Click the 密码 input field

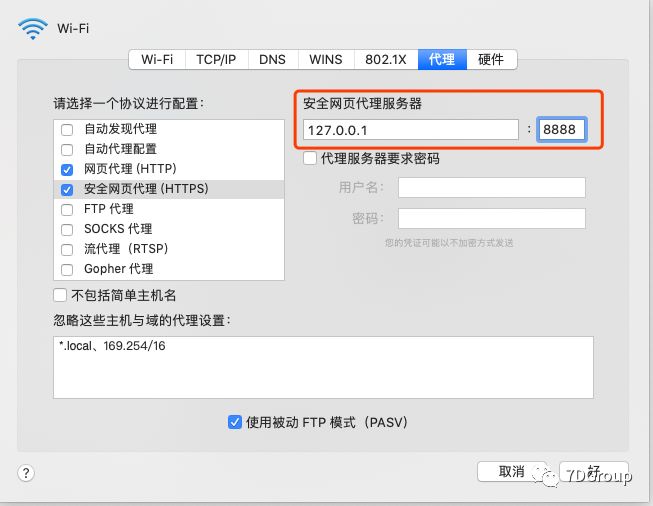[492, 218]
